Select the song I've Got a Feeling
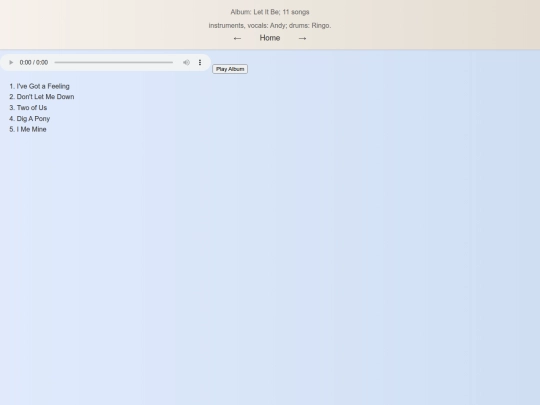This screenshot has height=405, width=540. click(43, 86)
